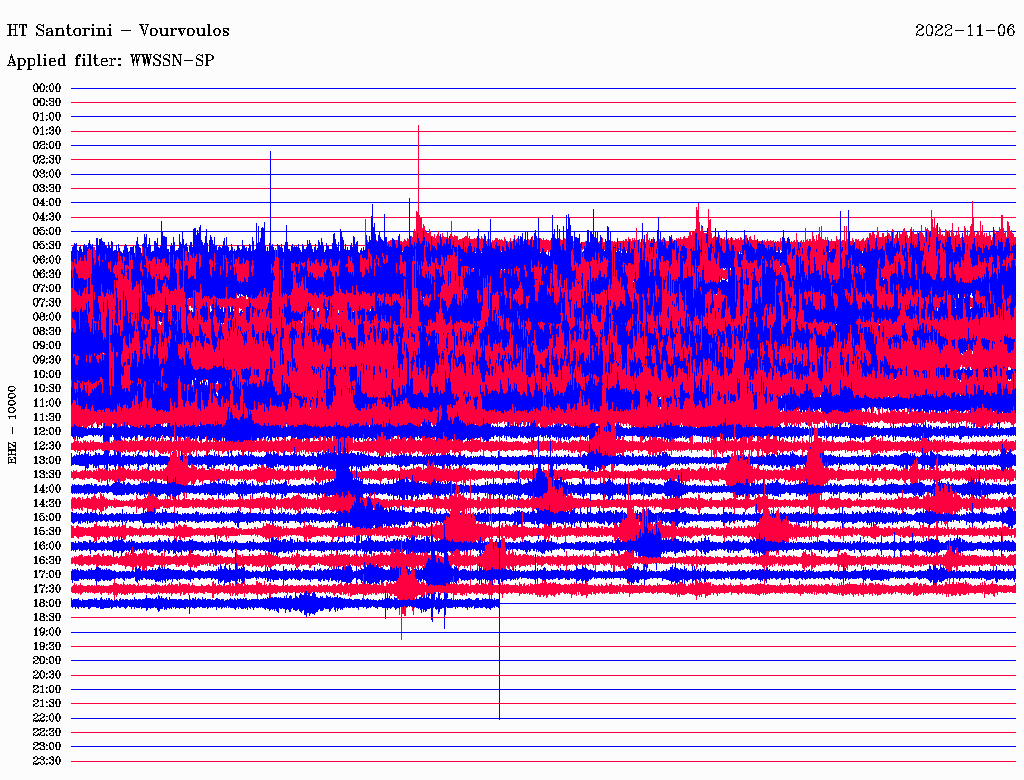Click the 22:00 time label
The width and height of the screenshot is (1024, 780).
47,717
